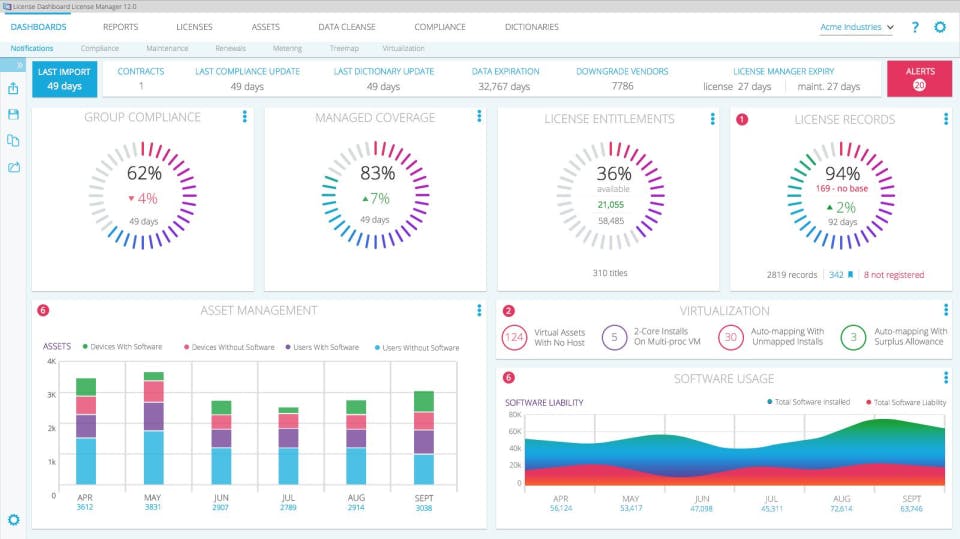Click the copy documents icon in sidebar
This screenshot has height=539, width=960.
[13, 141]
